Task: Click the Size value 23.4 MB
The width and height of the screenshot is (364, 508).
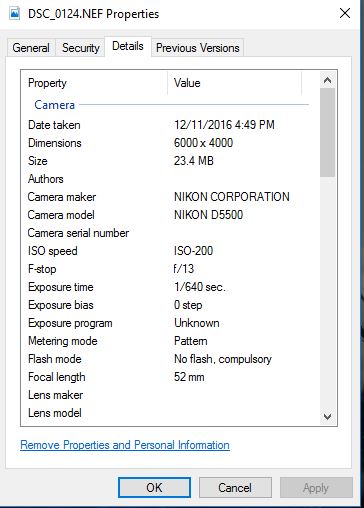Action: click(194, 161)
